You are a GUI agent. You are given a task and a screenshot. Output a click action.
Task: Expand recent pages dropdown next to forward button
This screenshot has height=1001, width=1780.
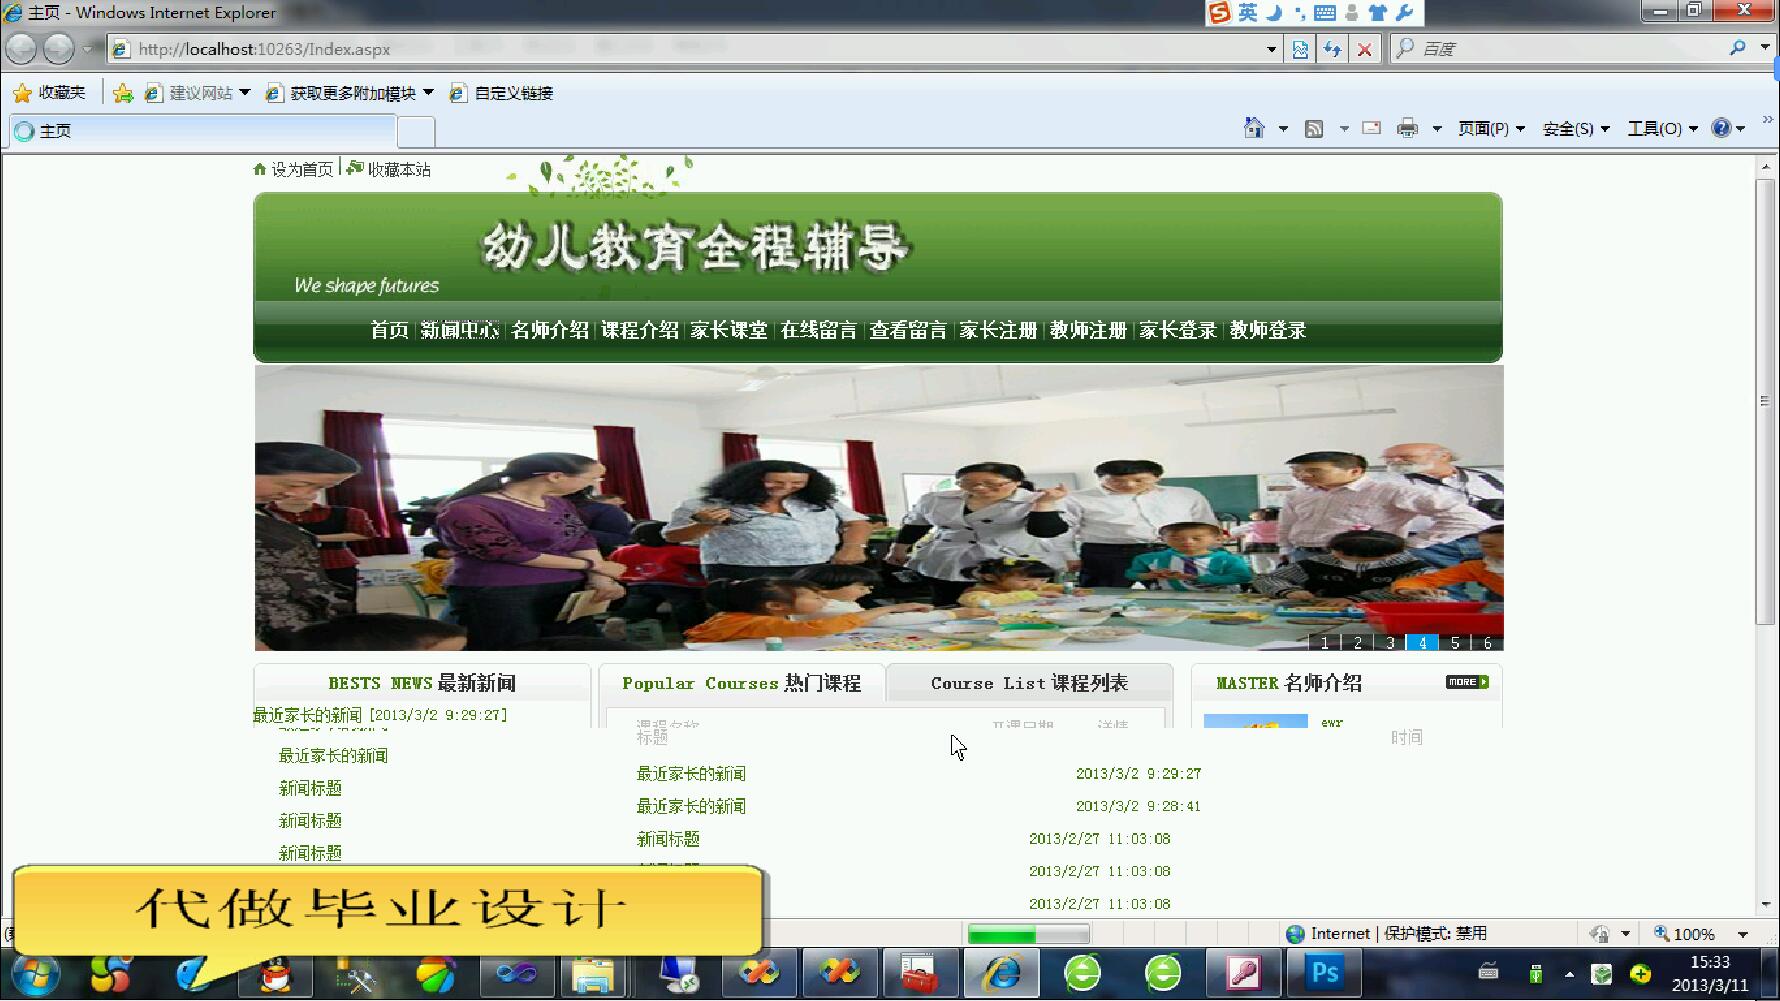click(x=88, y=49)
